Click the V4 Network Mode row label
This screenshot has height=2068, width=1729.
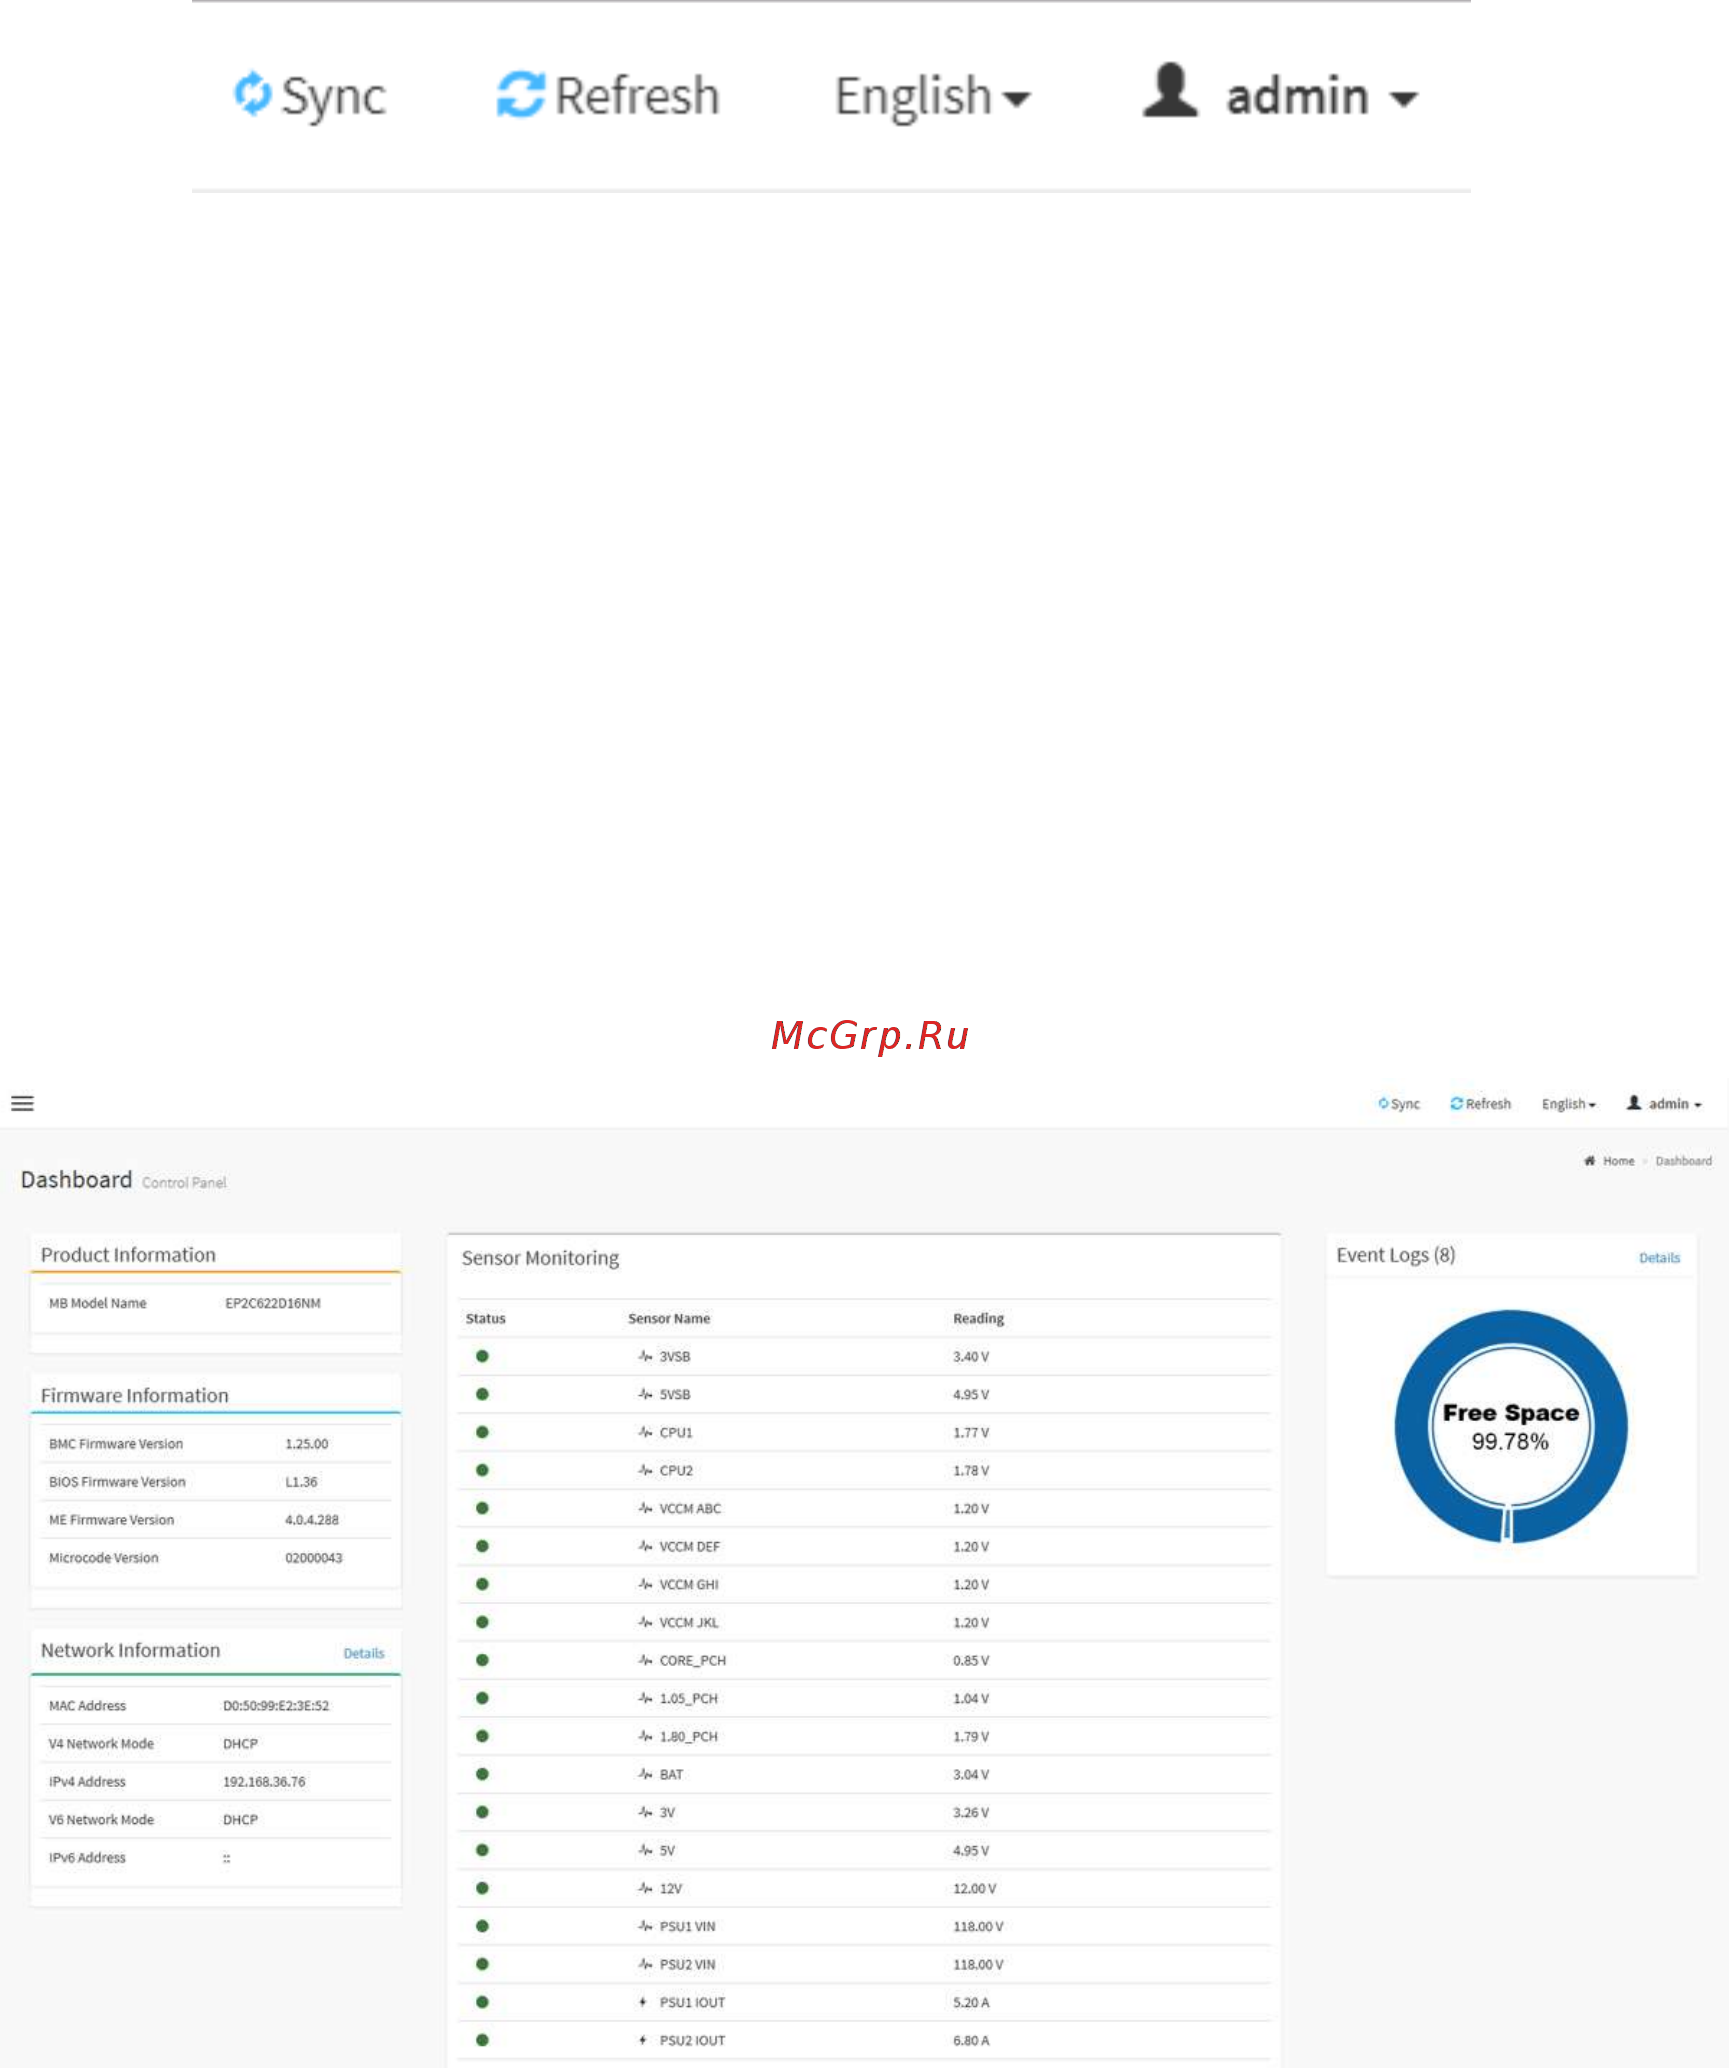[101, 1744]
